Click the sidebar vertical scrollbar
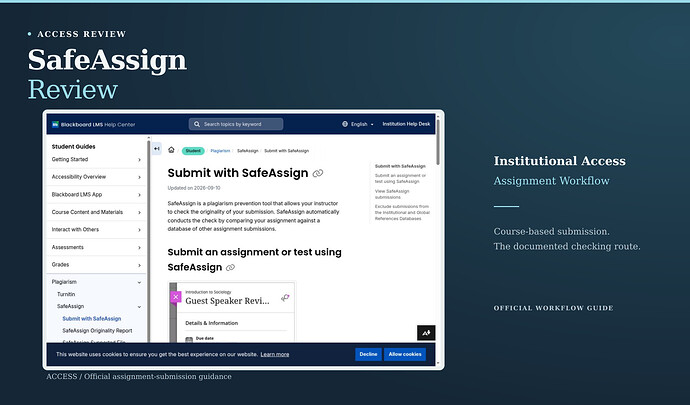 148,240
